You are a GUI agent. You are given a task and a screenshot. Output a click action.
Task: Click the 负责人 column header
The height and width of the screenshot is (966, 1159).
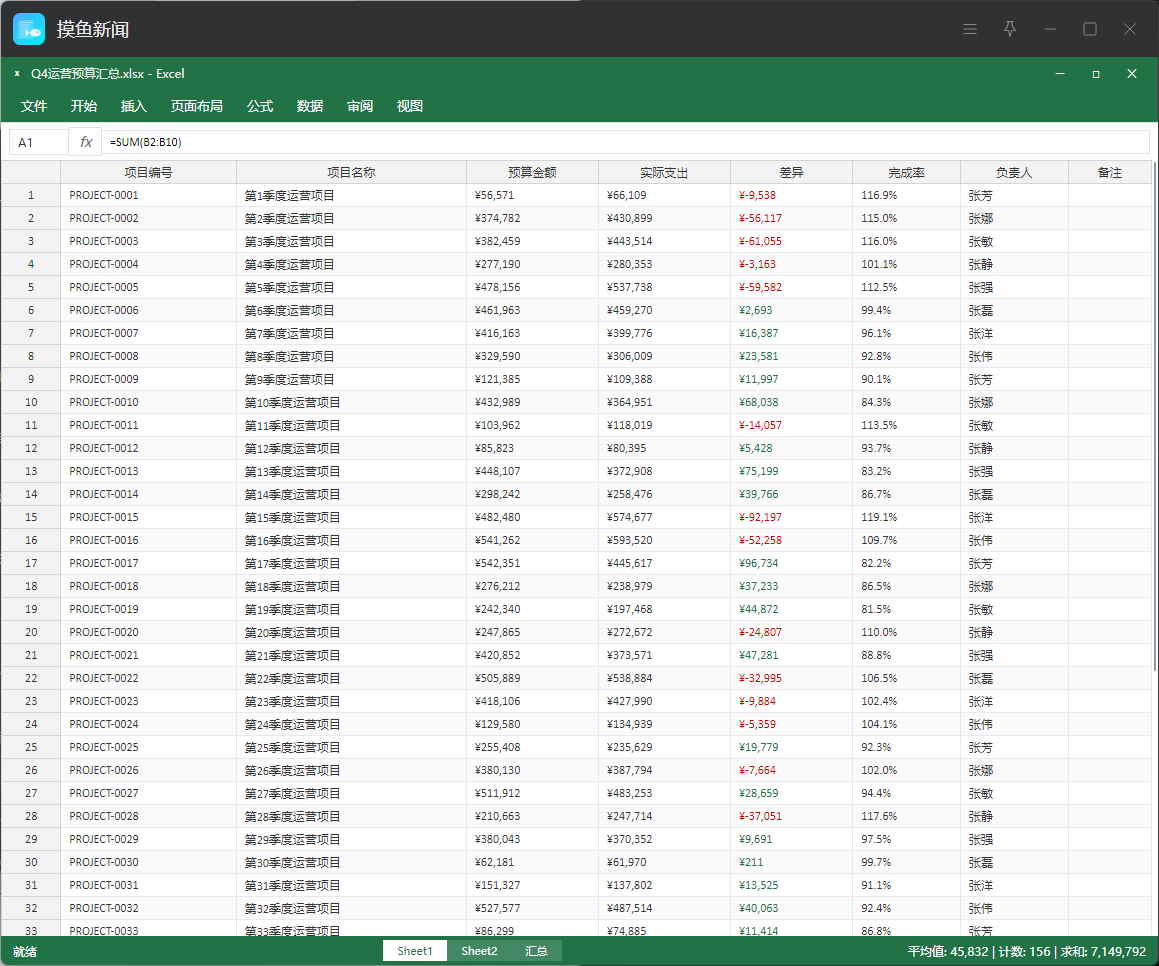(x=1015, y=172)
